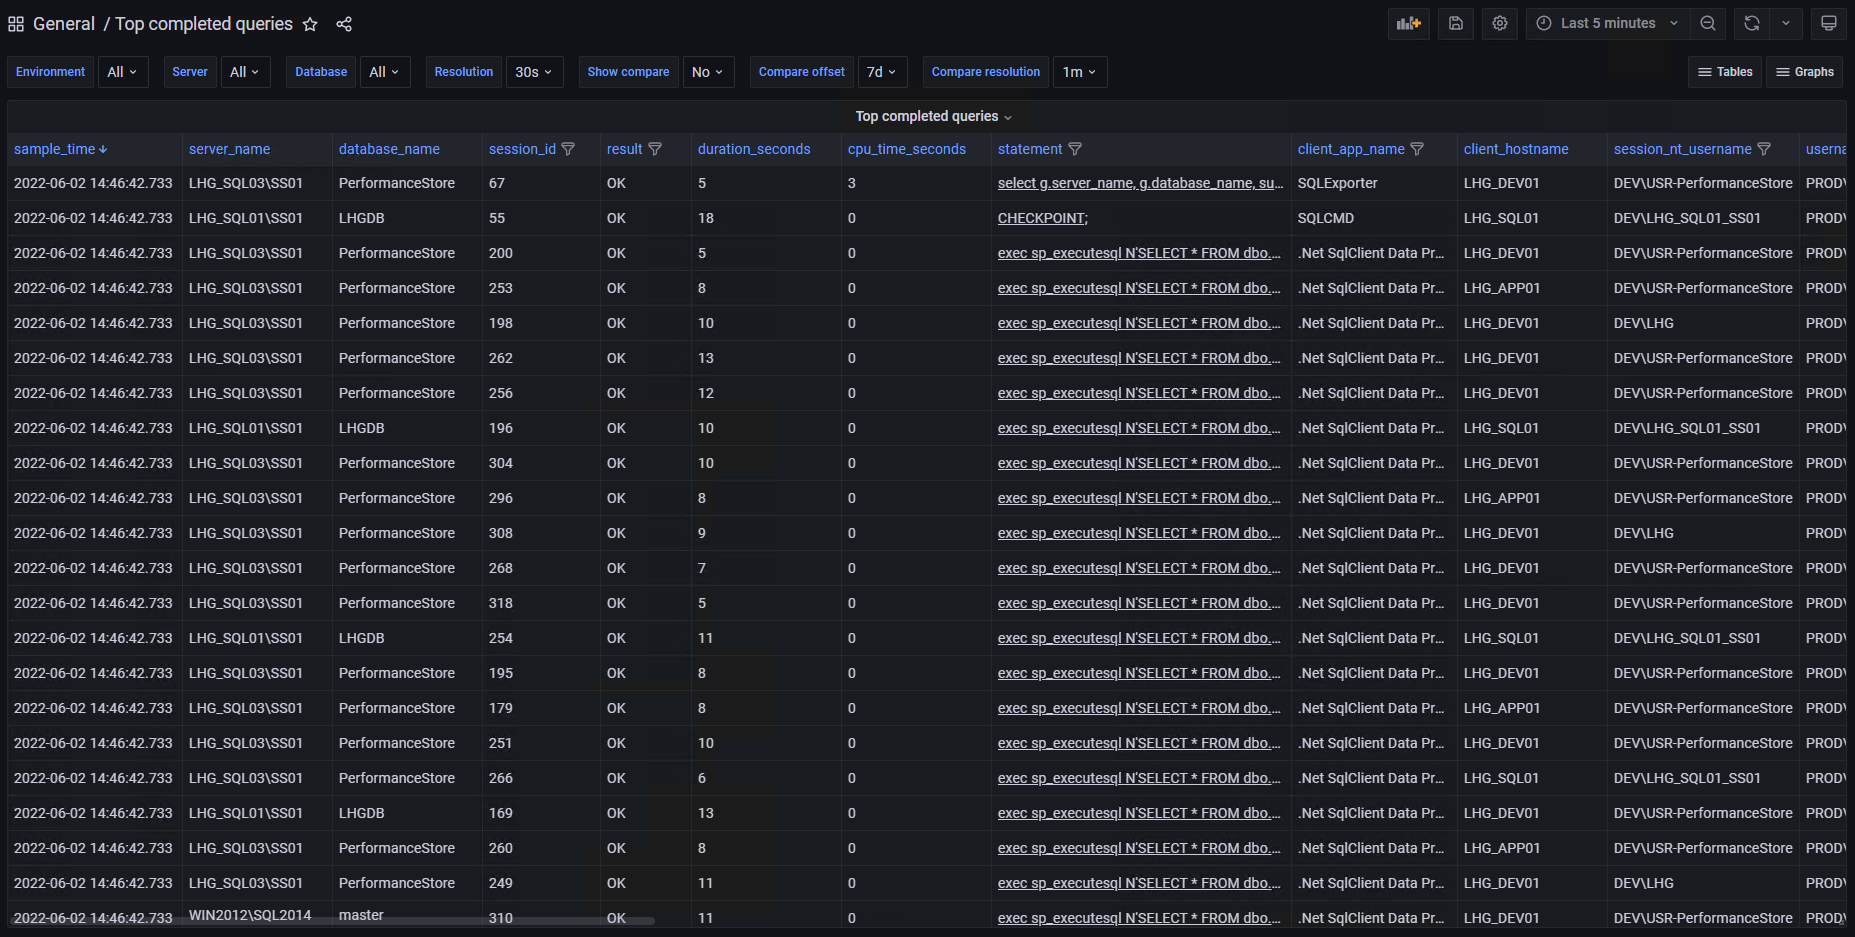Filter by the result column

tap(655, 149)
